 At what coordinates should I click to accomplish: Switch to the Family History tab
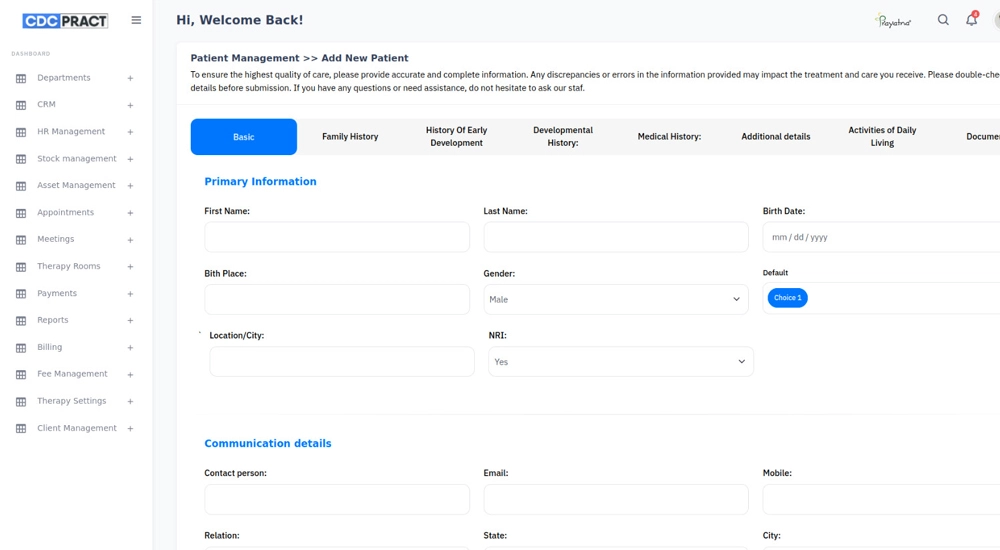(350, 137)
